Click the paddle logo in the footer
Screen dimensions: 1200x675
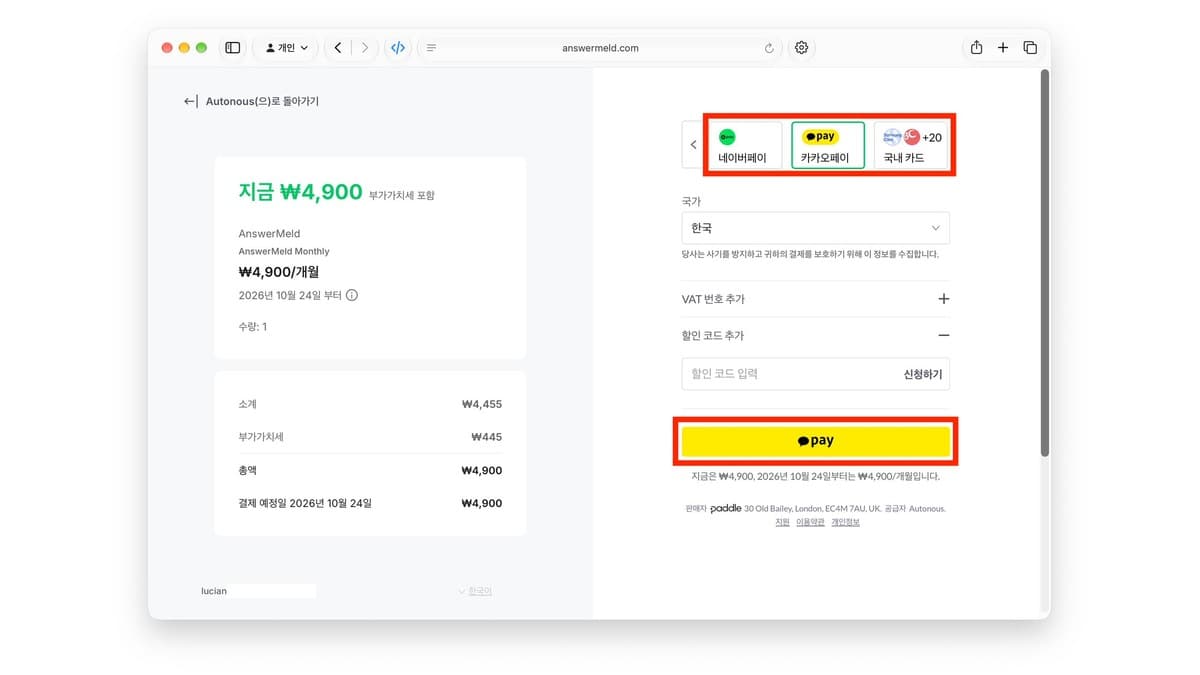(x=726, y=508)
